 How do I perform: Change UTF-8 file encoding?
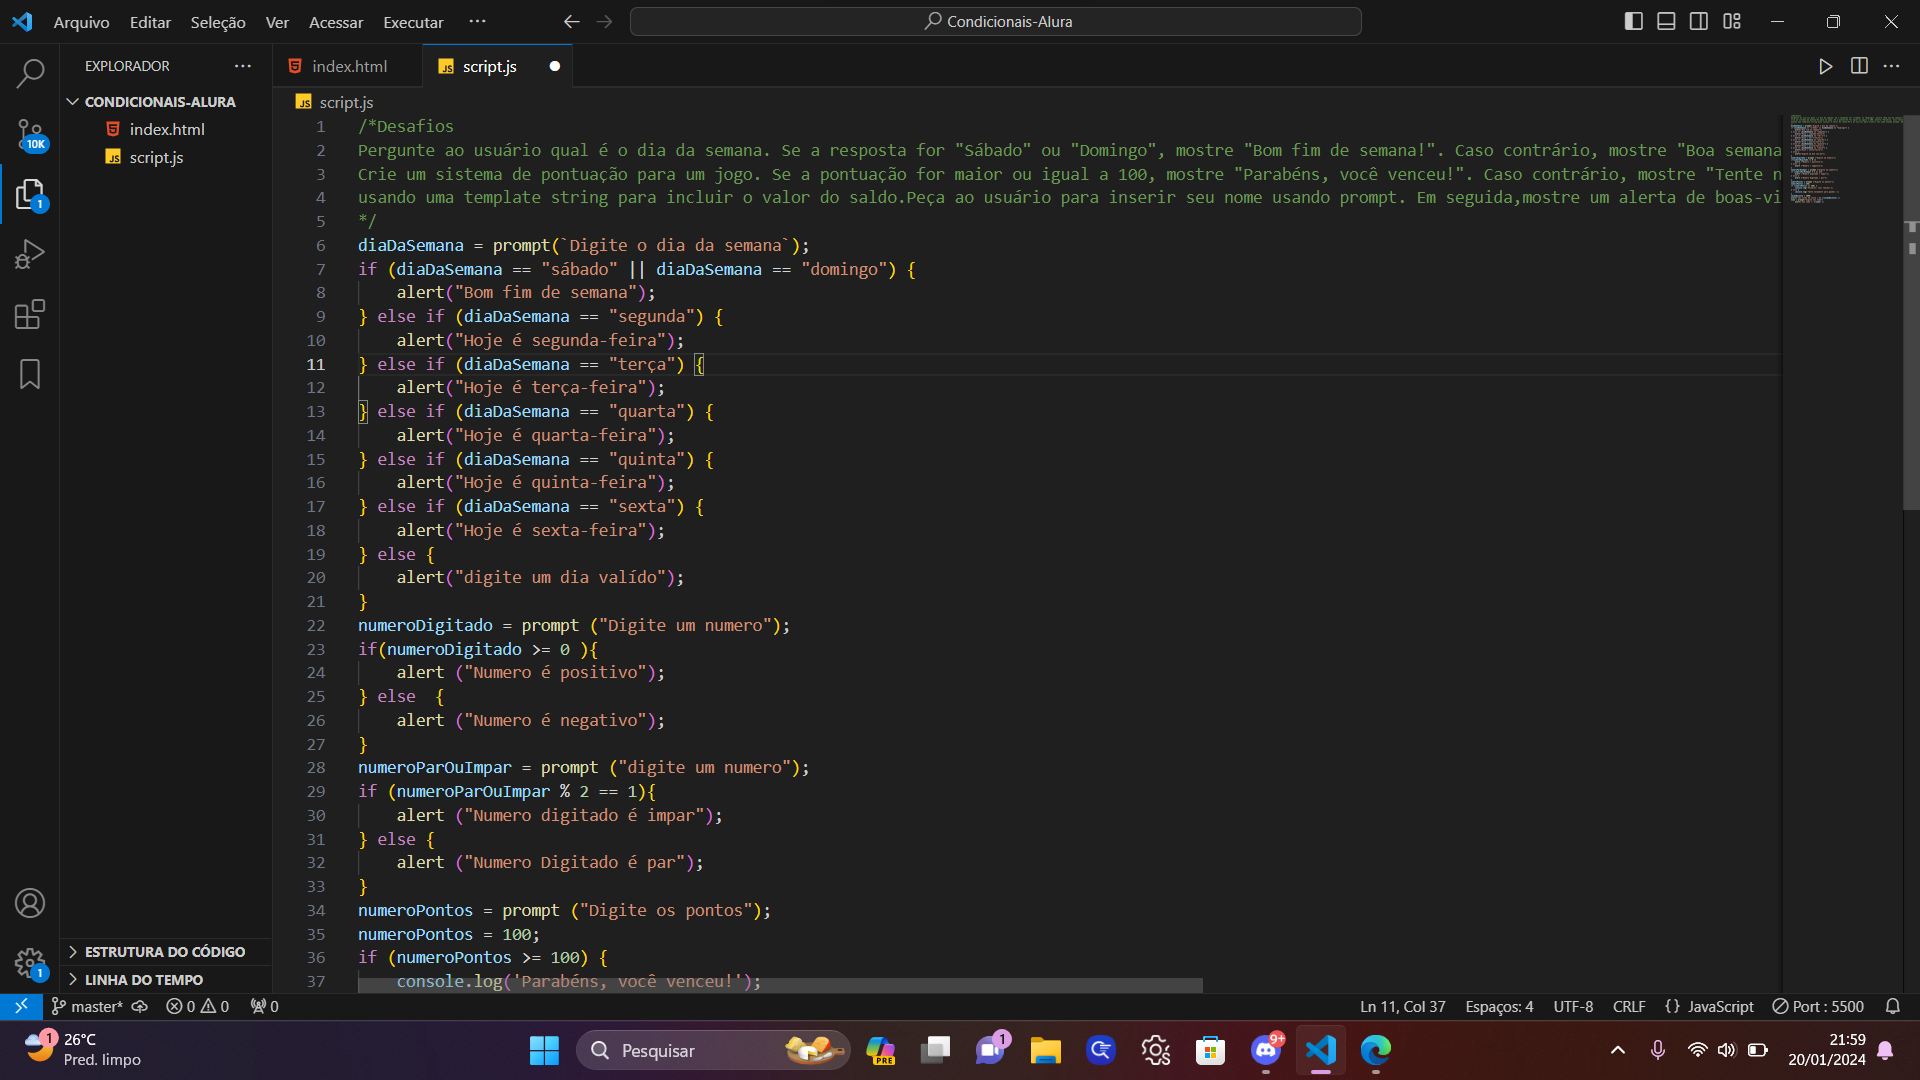pyautogui.click(x=1573, y=1006)
